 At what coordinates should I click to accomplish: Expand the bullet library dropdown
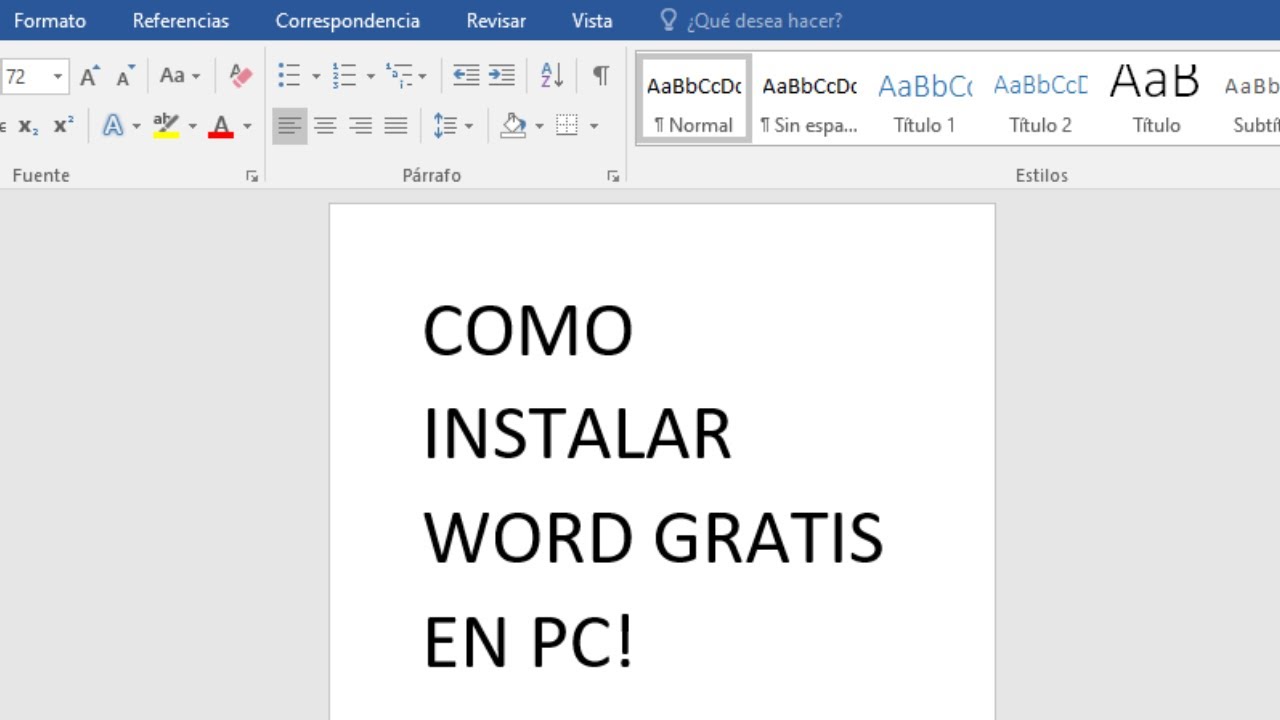pyautogui.click(x=316, y=76)
